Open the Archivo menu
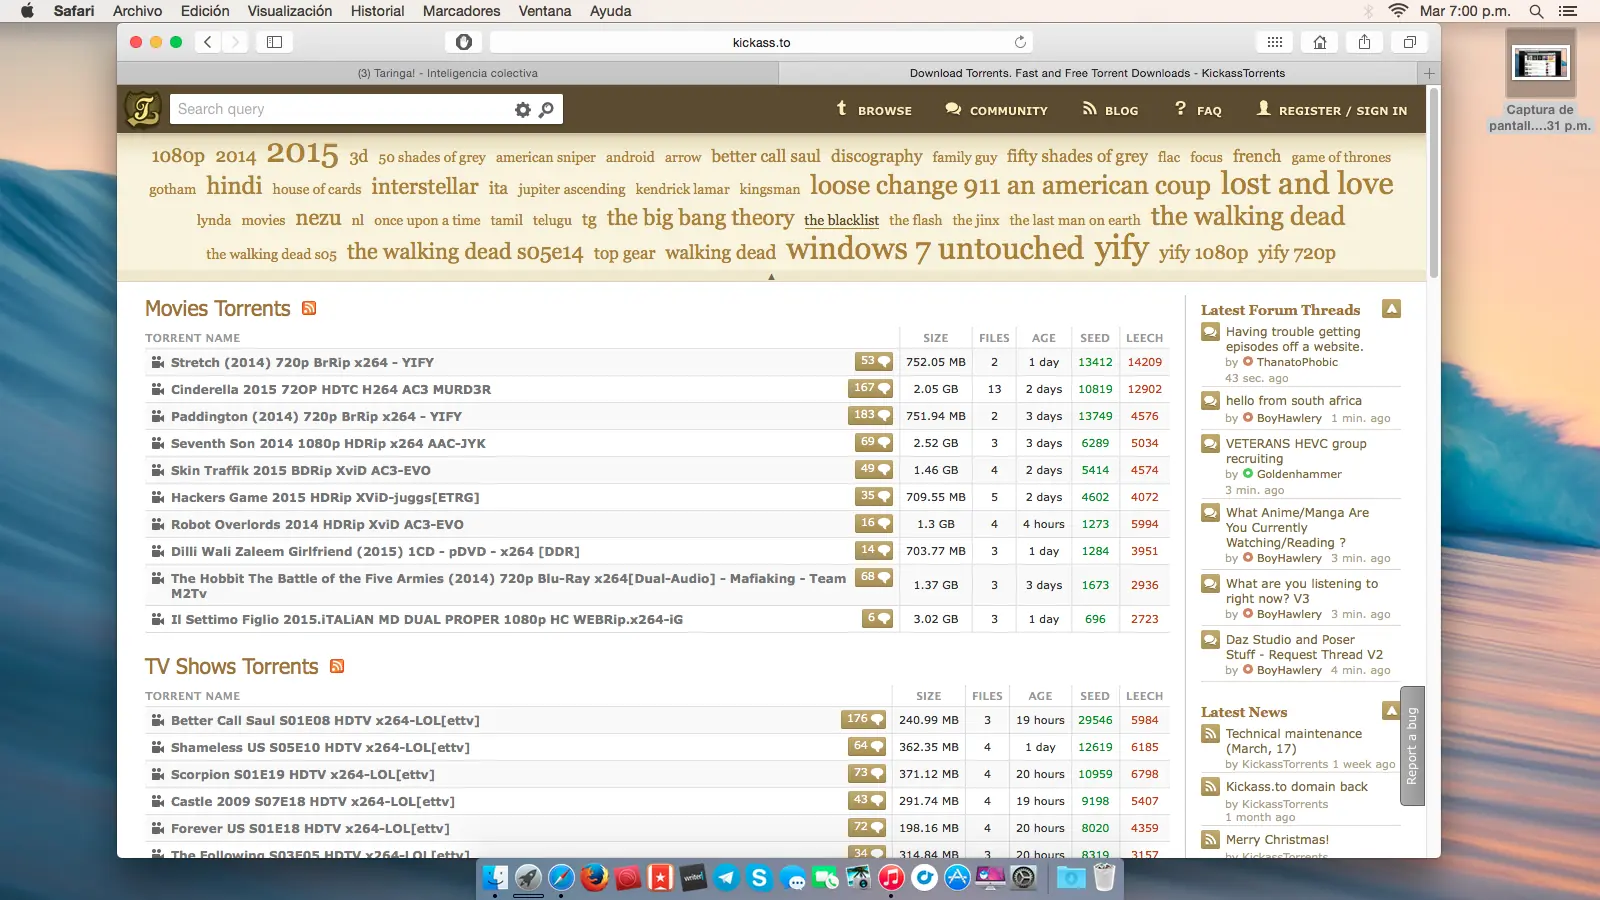1600x900 pixels. click(x=137, y=11)
